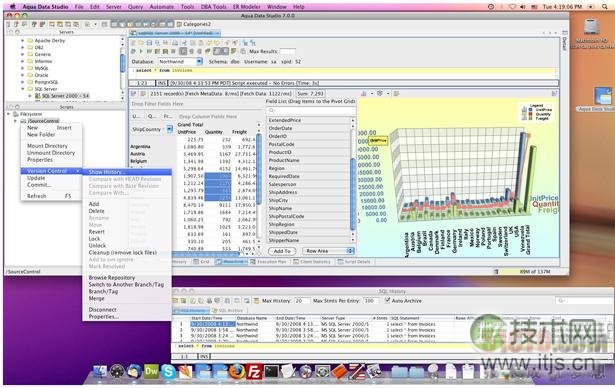Click the field list vertical scrollbar
Viewport: 615px width, 388px height.
pos(353,180)
